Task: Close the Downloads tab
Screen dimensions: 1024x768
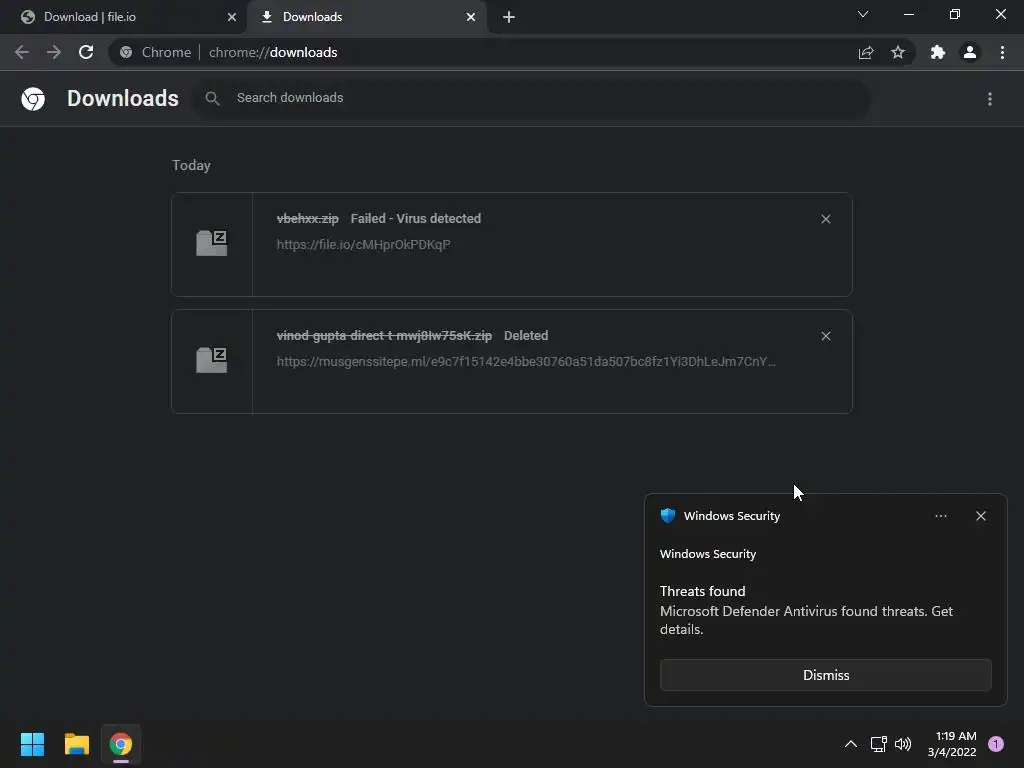Action: [x=471, y=17]
